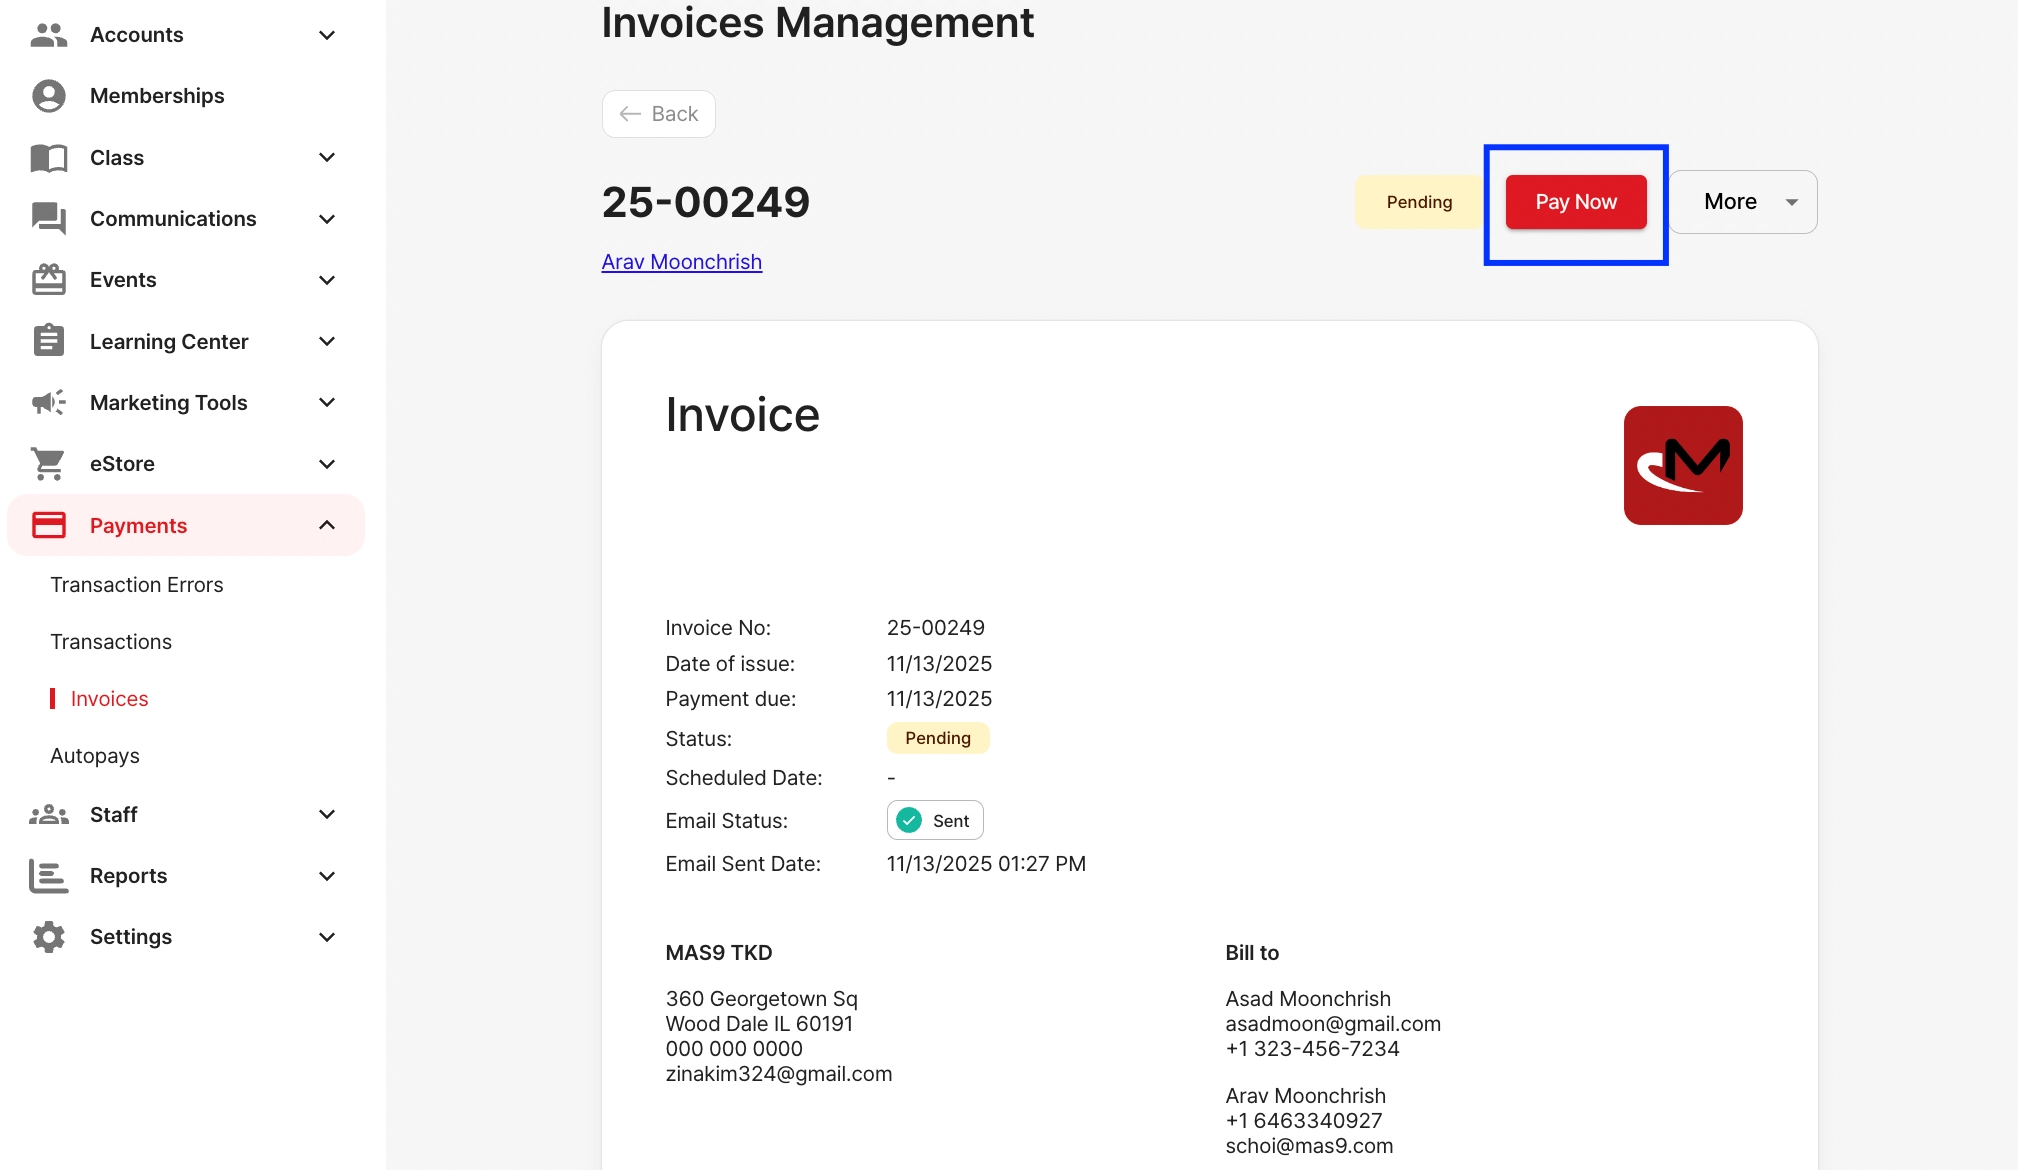Click the Learning Center clipboard icon
This screenshot has height=1170, width=2018.
pos(48,342)
